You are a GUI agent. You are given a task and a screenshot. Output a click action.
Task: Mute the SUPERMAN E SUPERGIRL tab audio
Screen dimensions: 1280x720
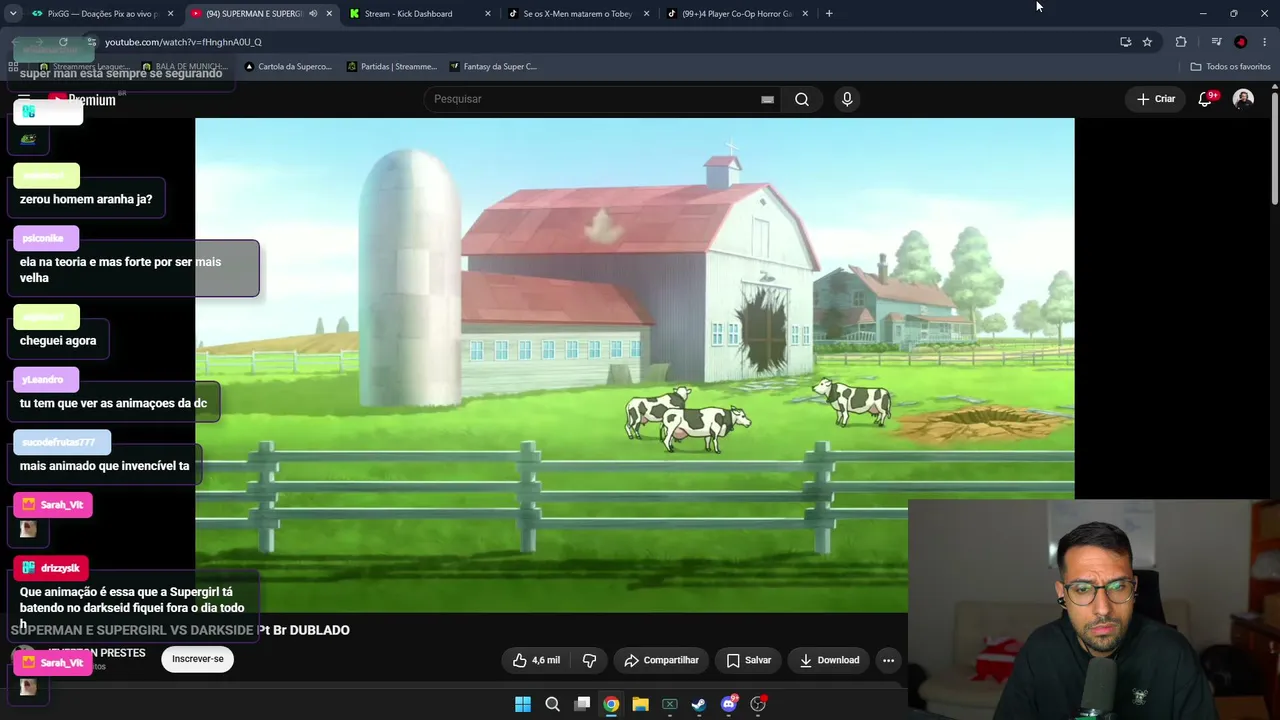pyautogui.click(x=313, y=14)
